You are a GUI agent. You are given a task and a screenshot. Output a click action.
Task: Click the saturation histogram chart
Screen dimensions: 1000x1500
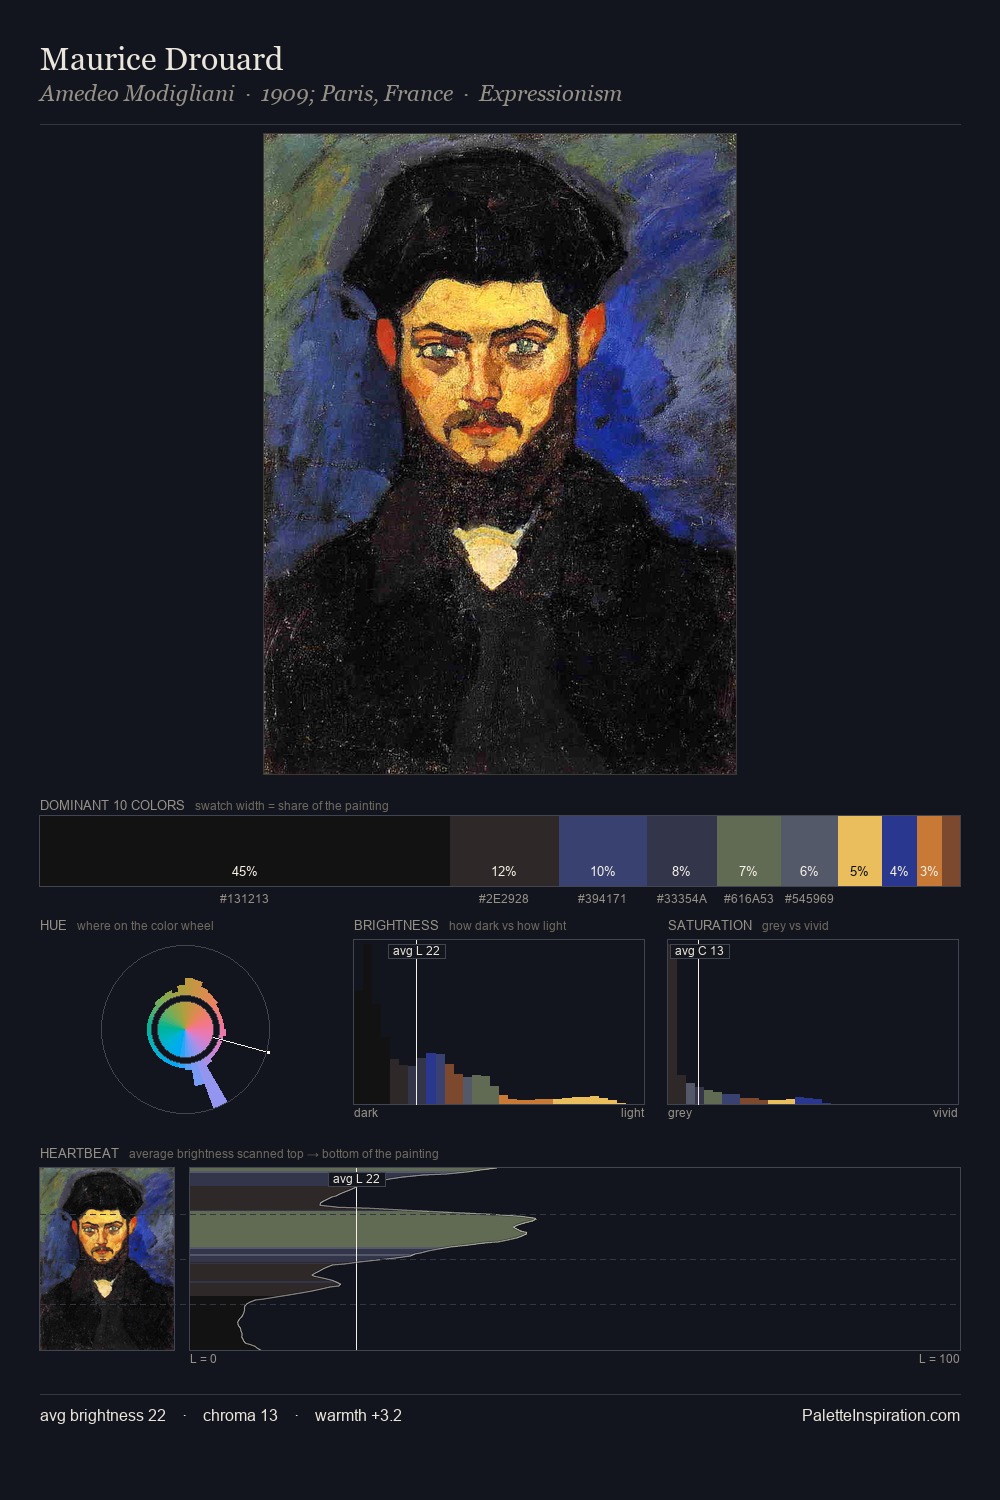tap(813, 1022)
